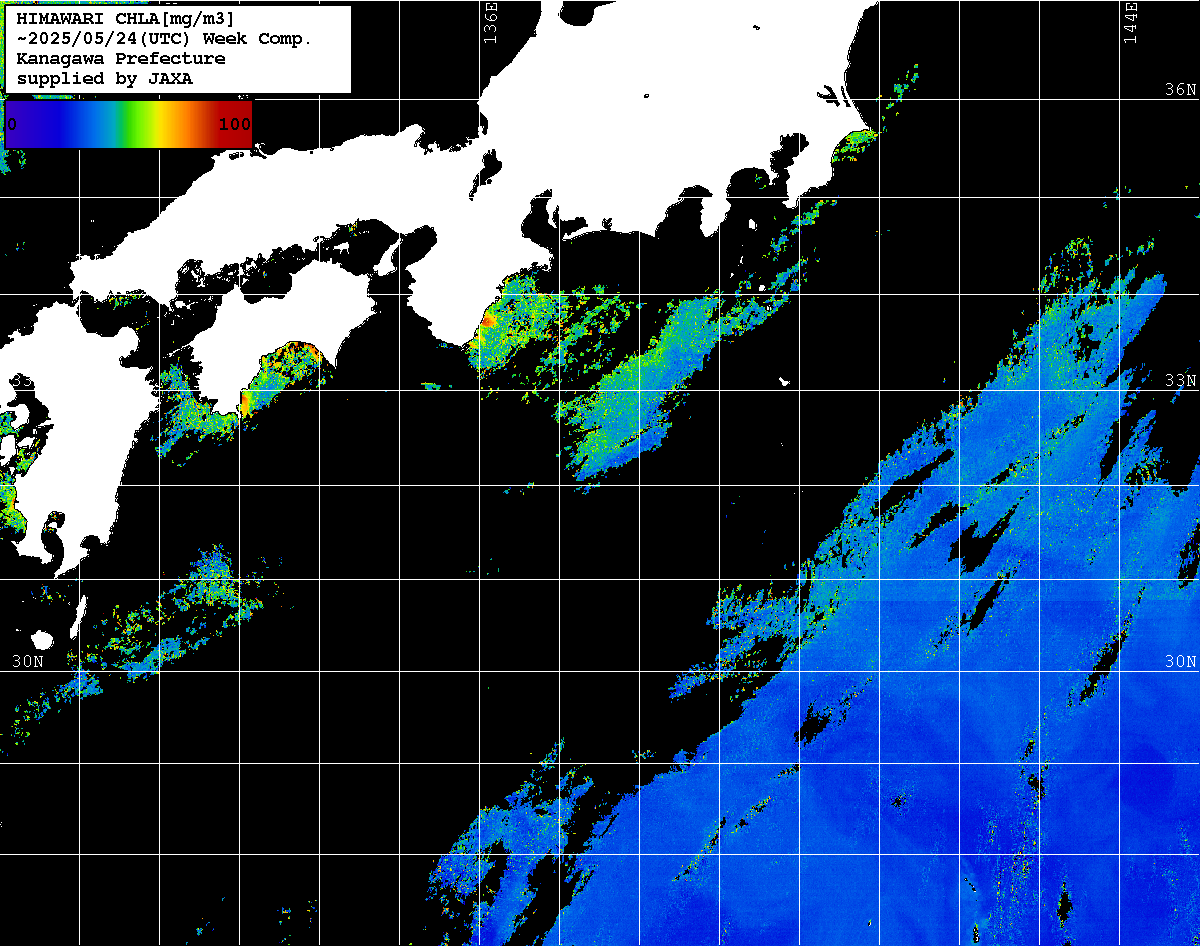The width and height of the screenshot is (1200, 946).
Task: Click the "Kanagawa Prefecture" text
Action: click(120, 59)
